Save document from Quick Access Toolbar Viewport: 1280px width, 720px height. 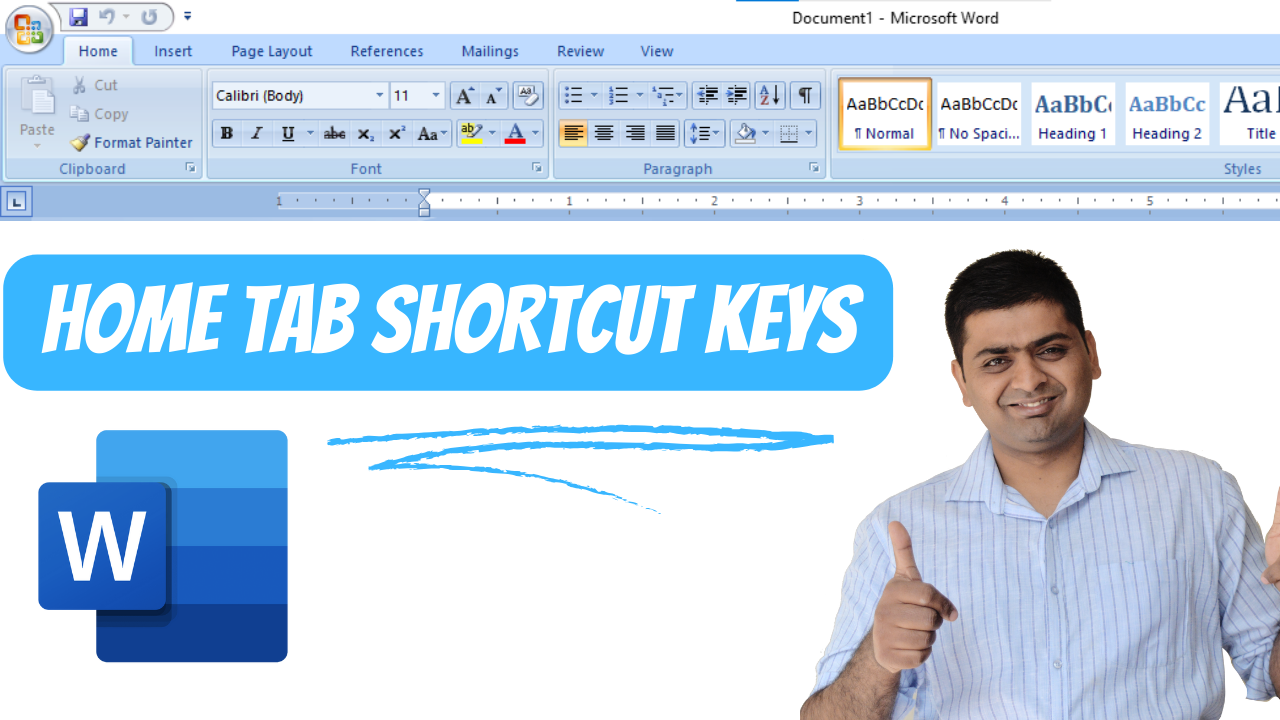pos(78,17)
